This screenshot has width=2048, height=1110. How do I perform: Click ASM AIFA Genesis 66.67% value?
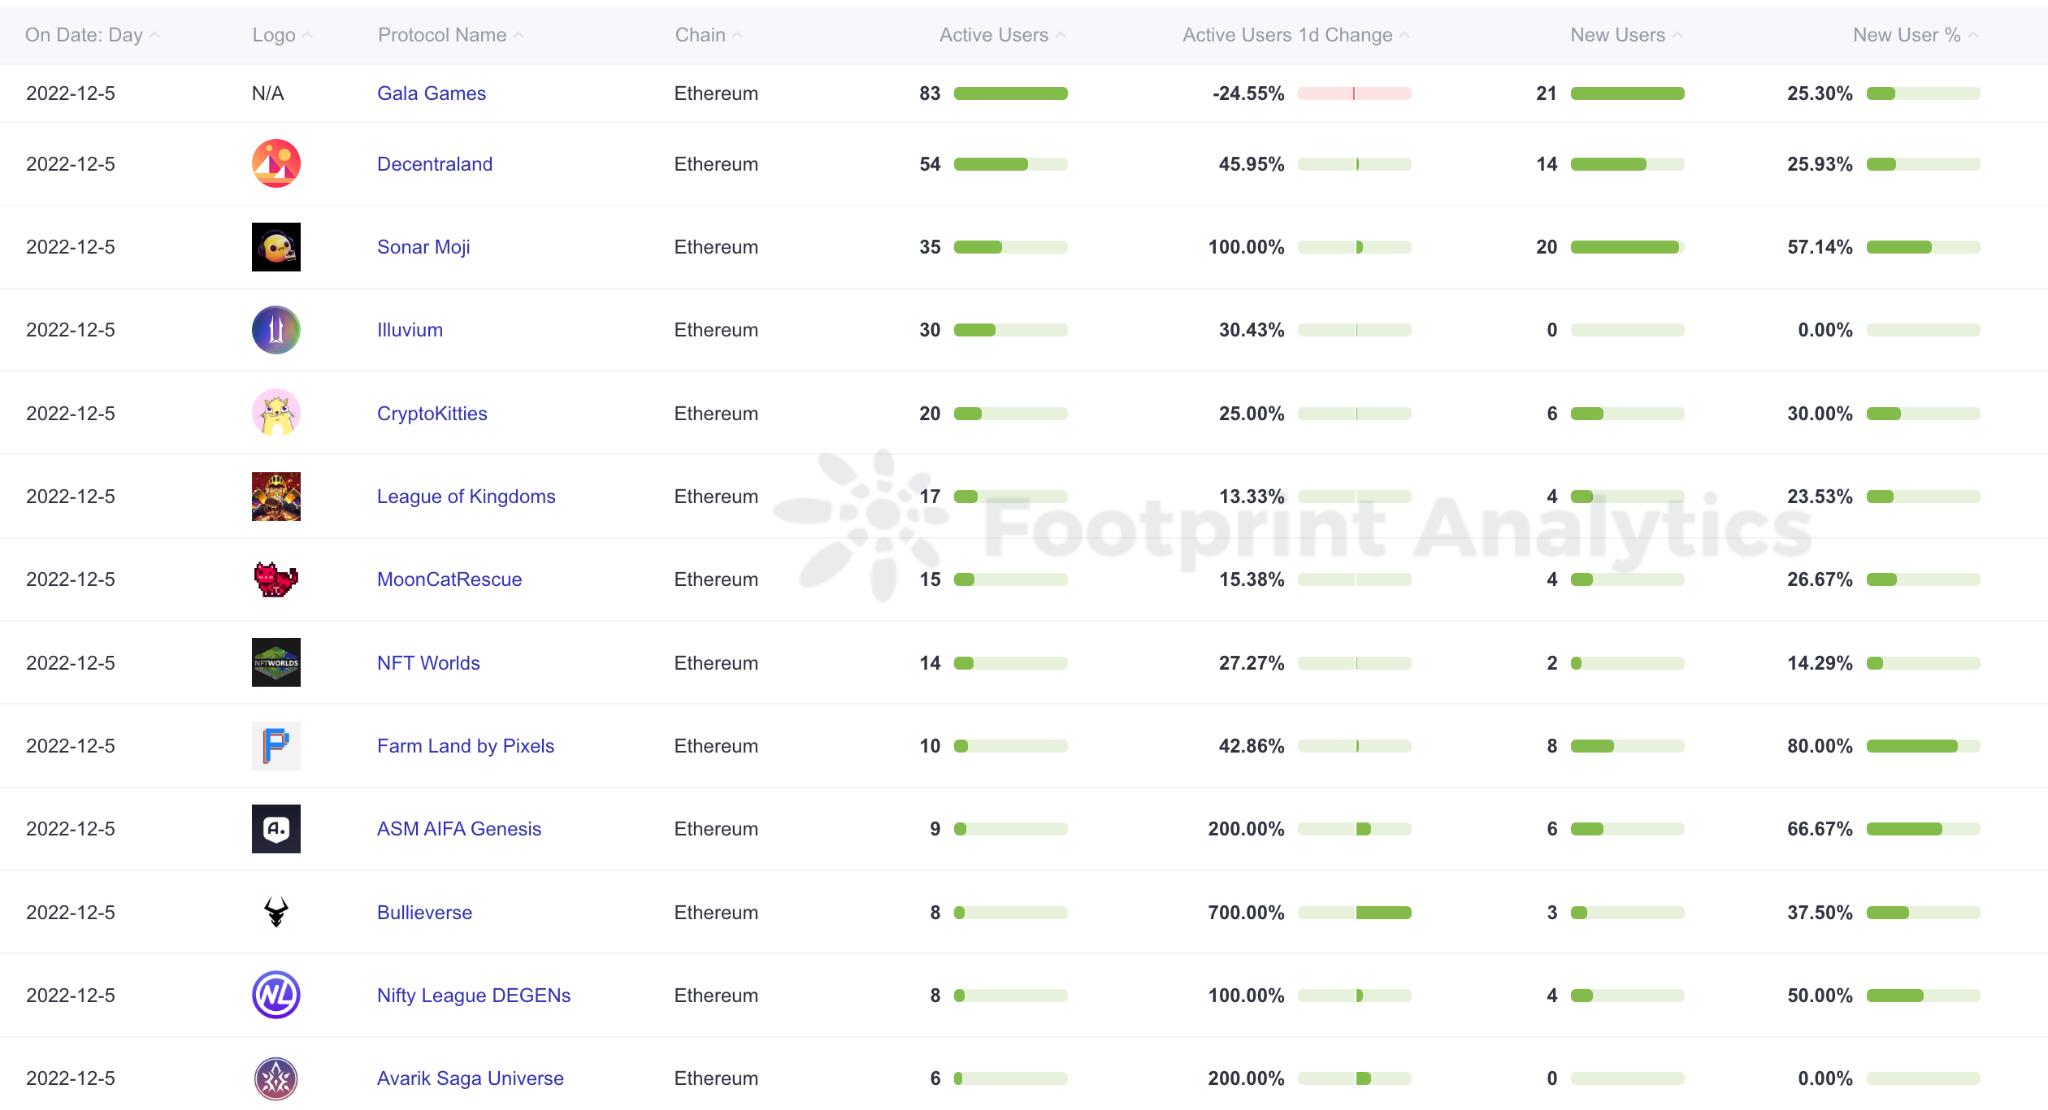click(x=1820, y=829)
